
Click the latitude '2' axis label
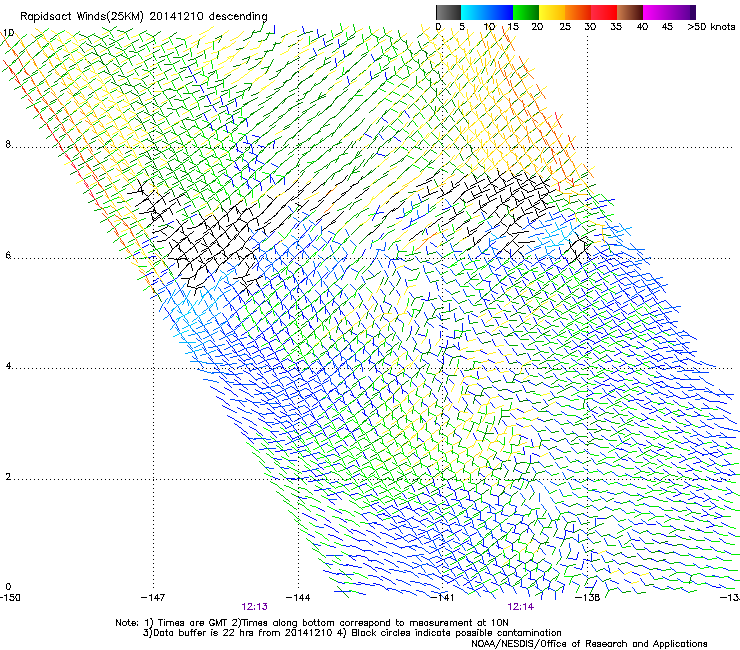pyautogui.click(x=8, y=477)
